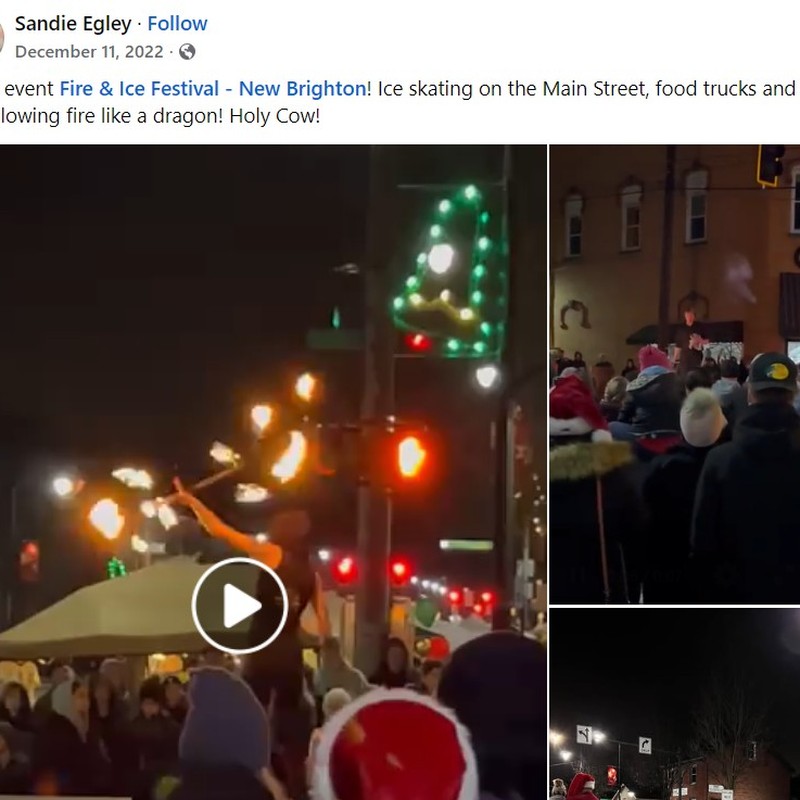Screen dimensions: 800x800
Task: Click the red traffic signal beside the pole
Action: point(411,457)
